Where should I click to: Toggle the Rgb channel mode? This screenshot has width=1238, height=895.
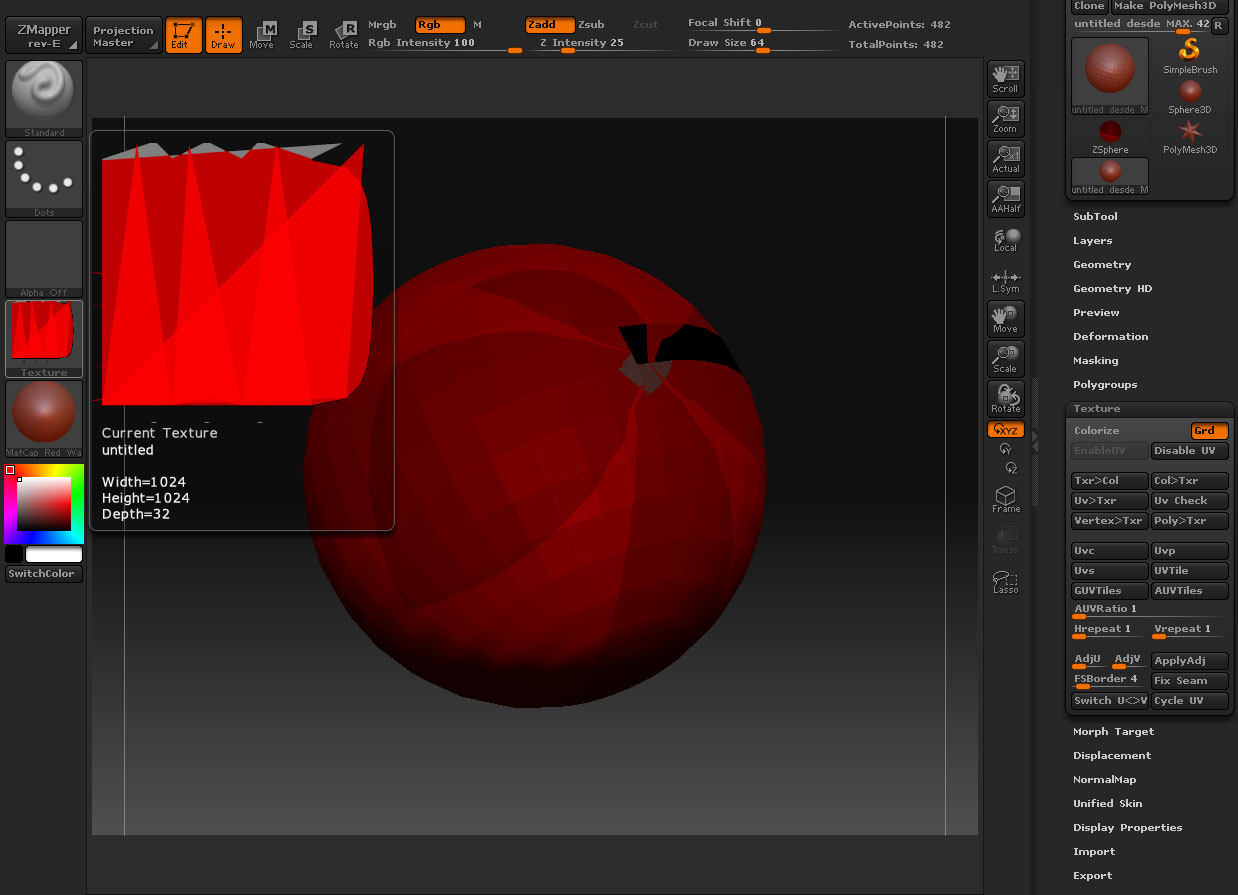click(x=440, y=25)
